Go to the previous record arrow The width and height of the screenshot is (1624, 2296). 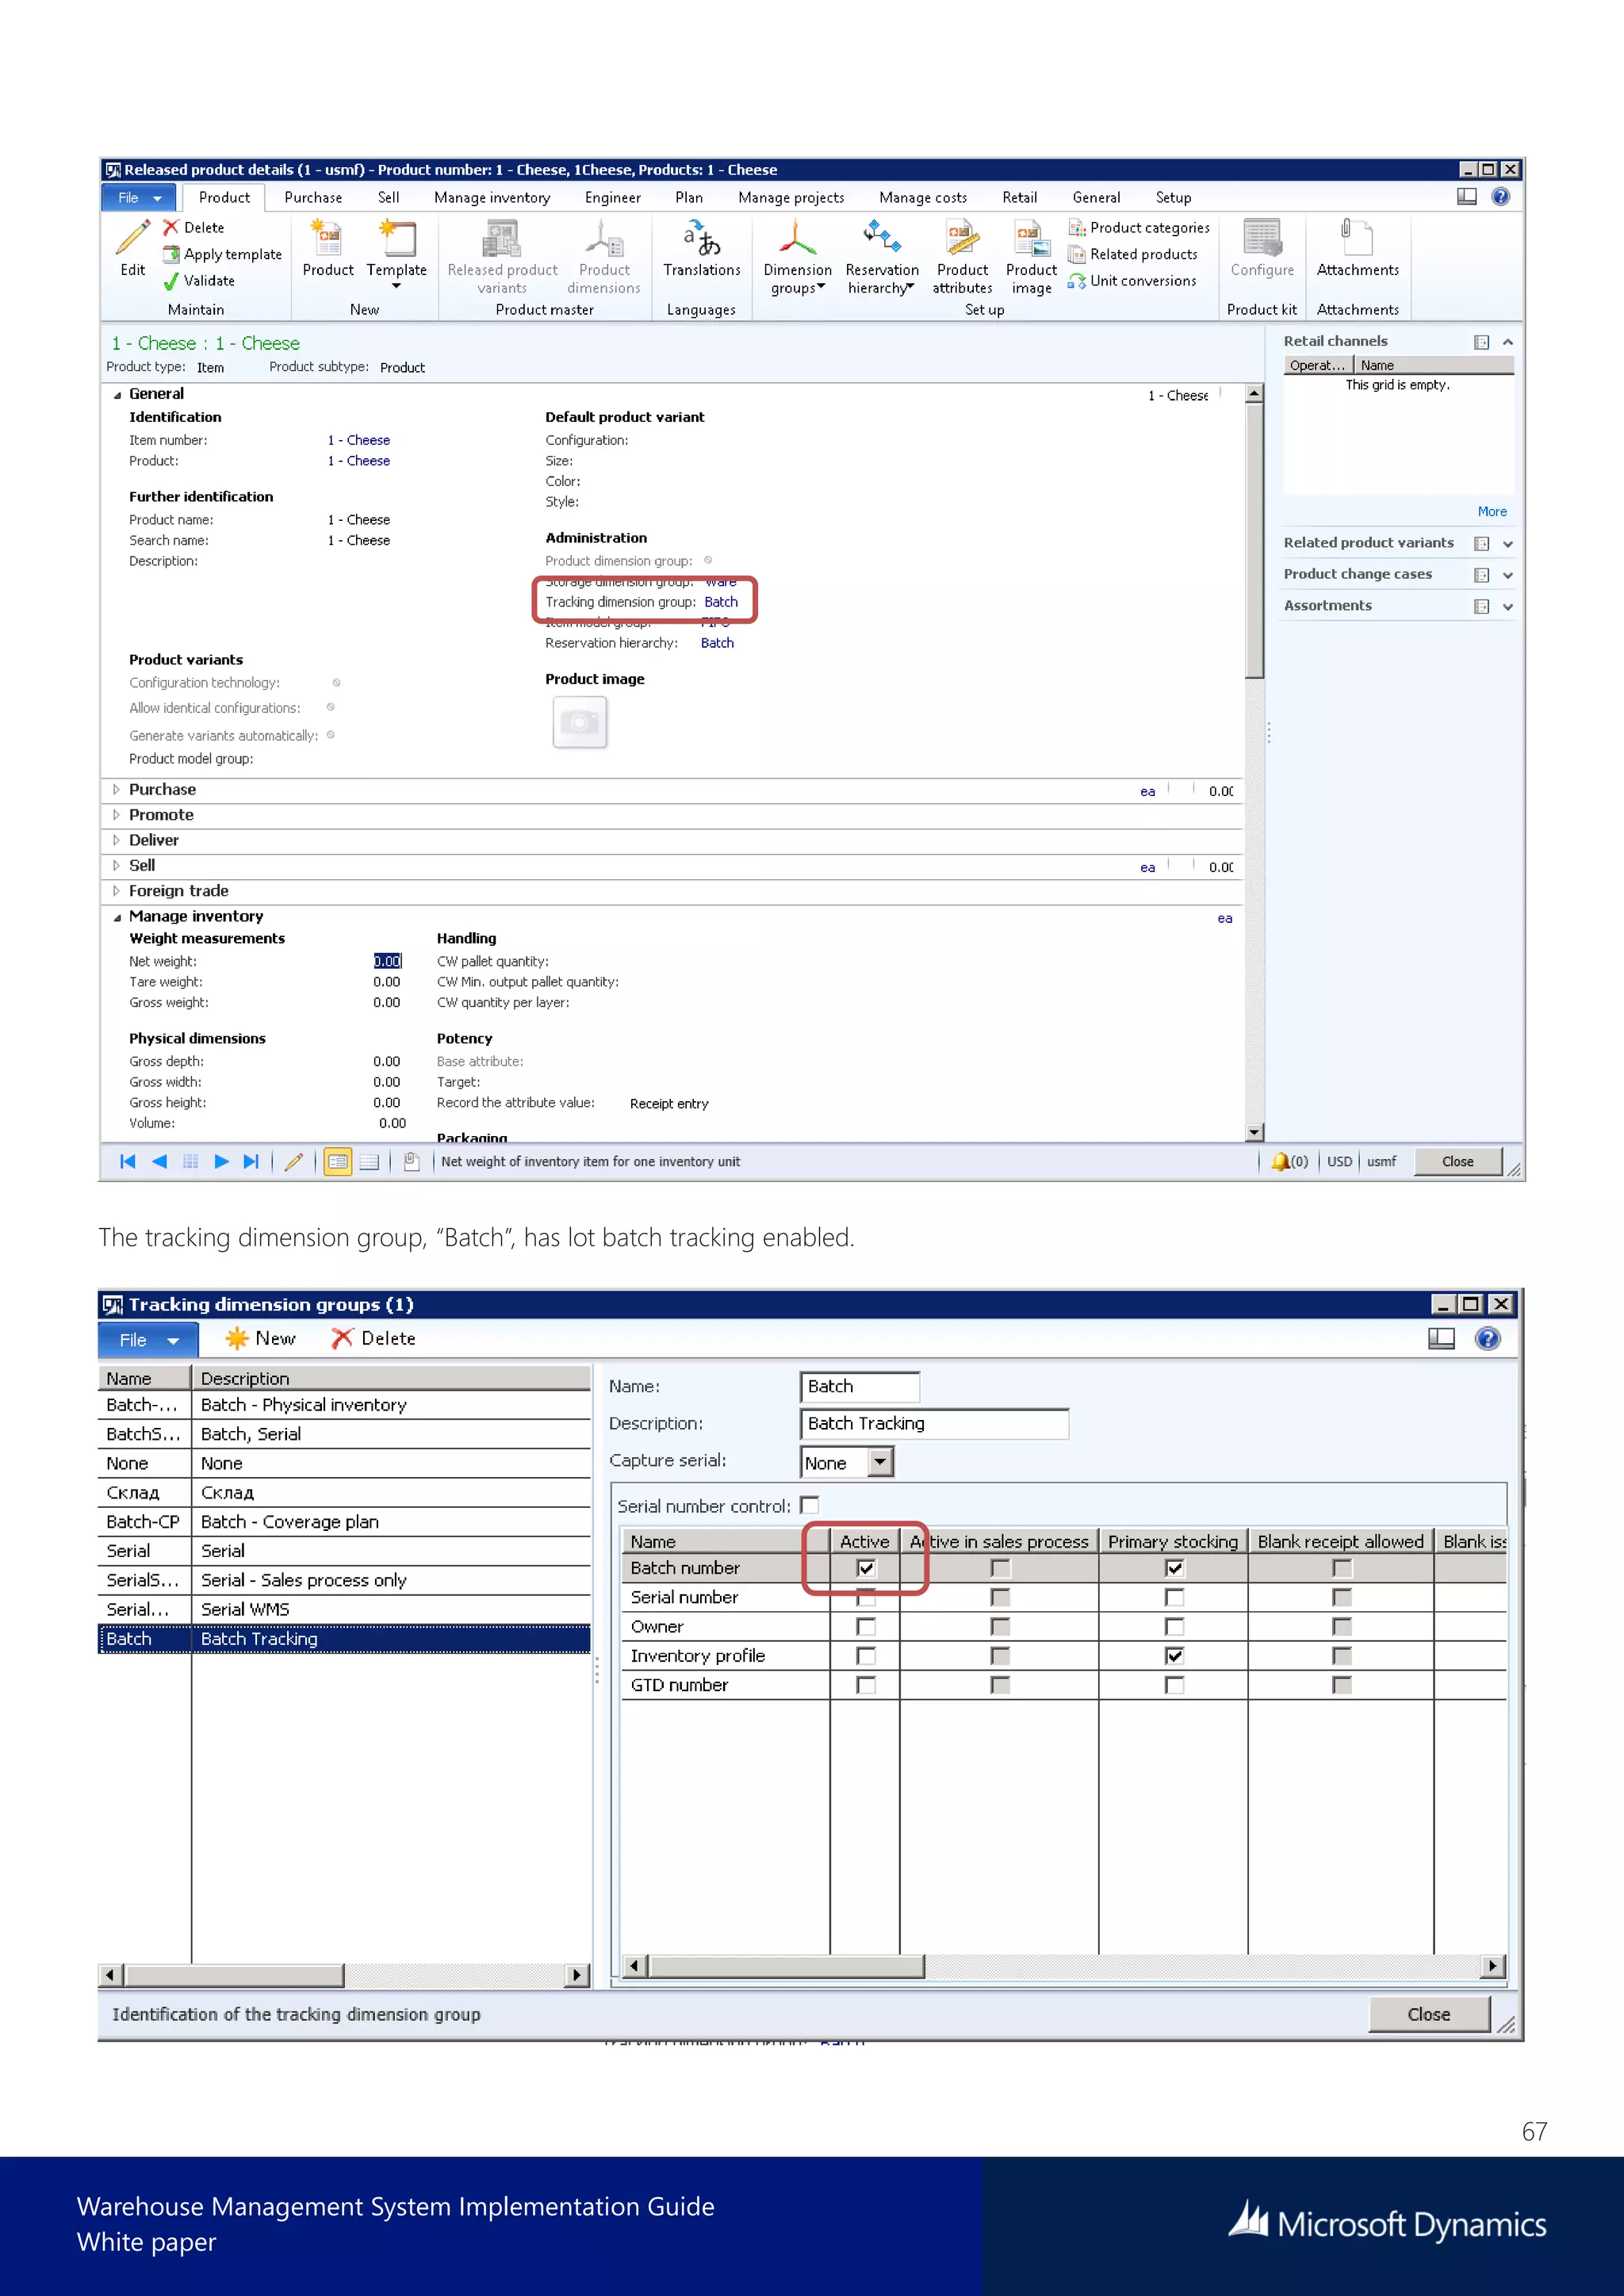(159, 1161)
